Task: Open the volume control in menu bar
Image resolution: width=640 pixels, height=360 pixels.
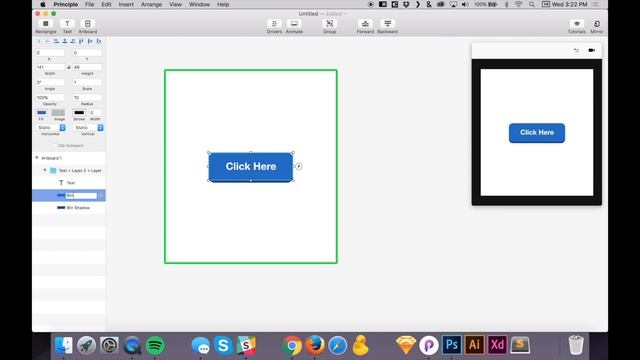Action: pos(465,4)
